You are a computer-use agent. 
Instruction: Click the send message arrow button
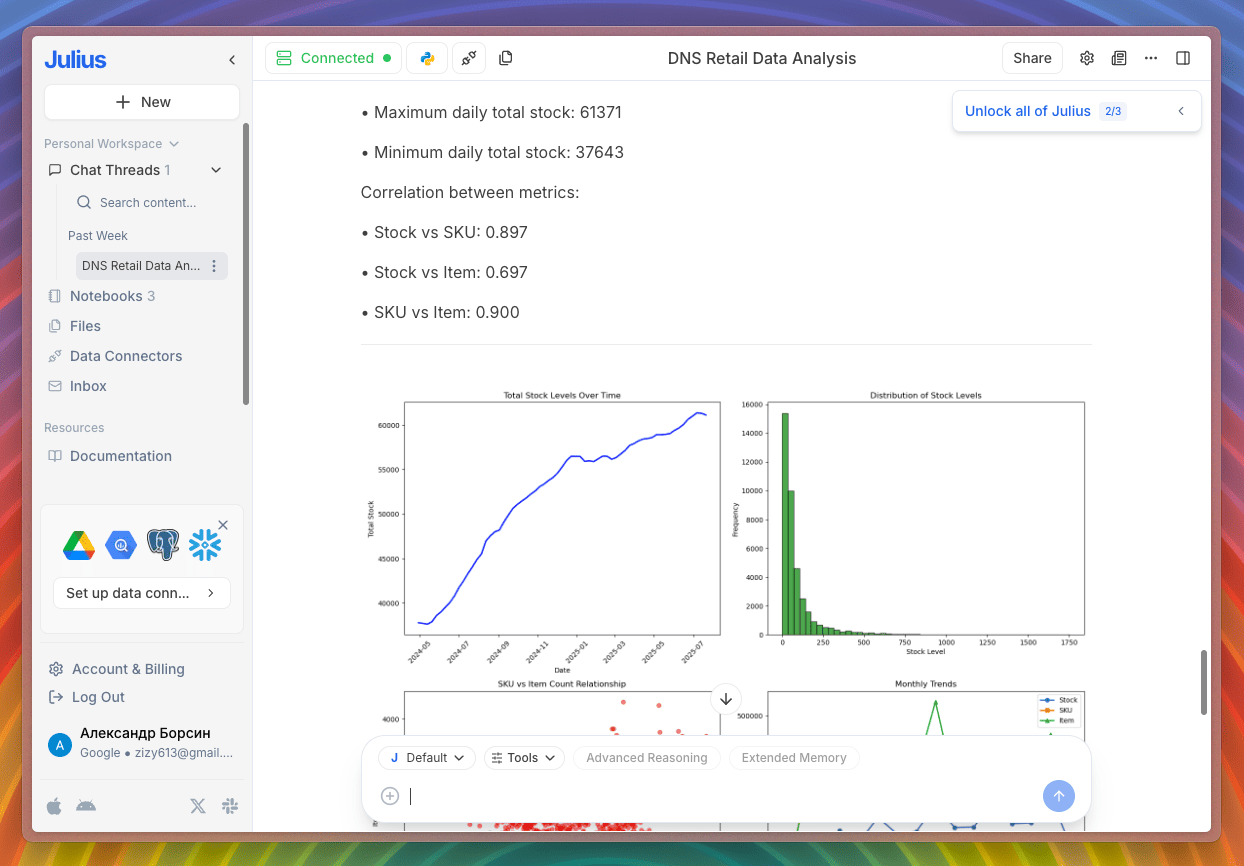1059,796
